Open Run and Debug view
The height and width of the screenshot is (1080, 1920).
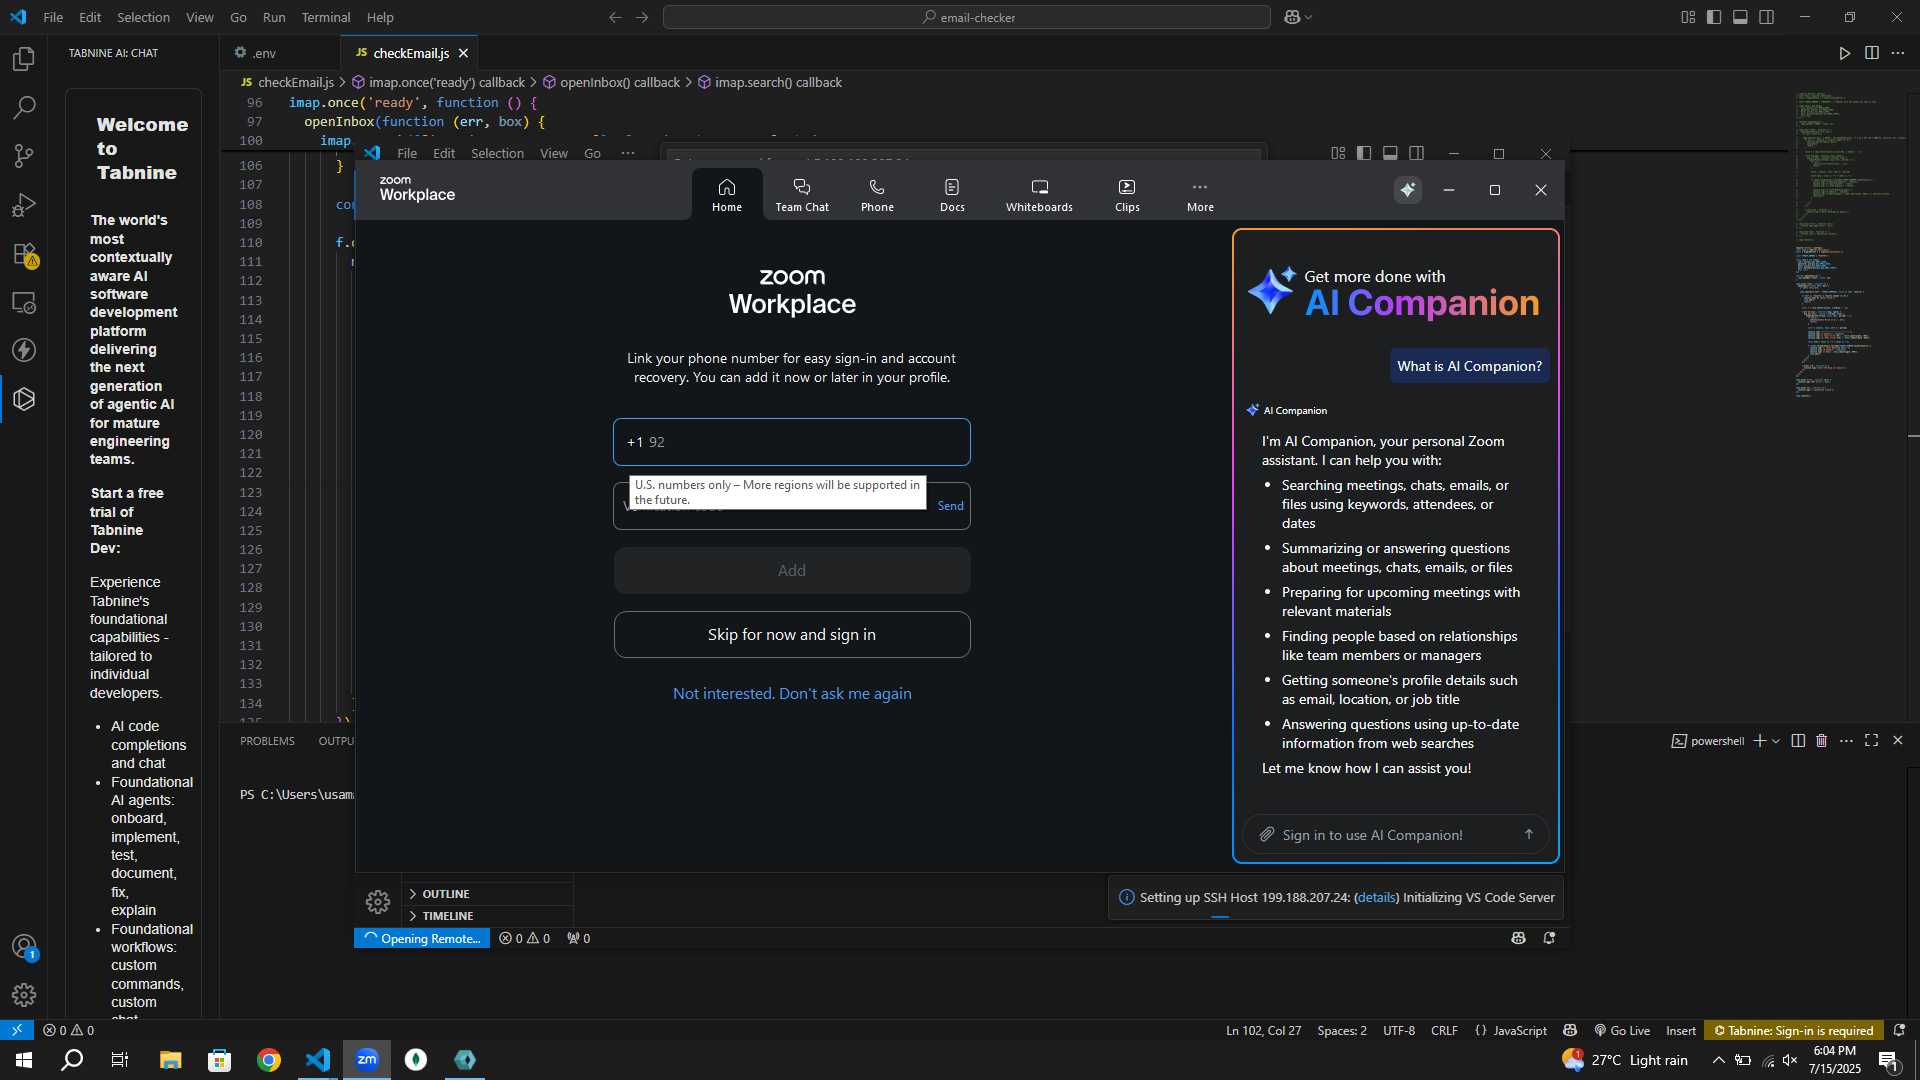[24, 205]
